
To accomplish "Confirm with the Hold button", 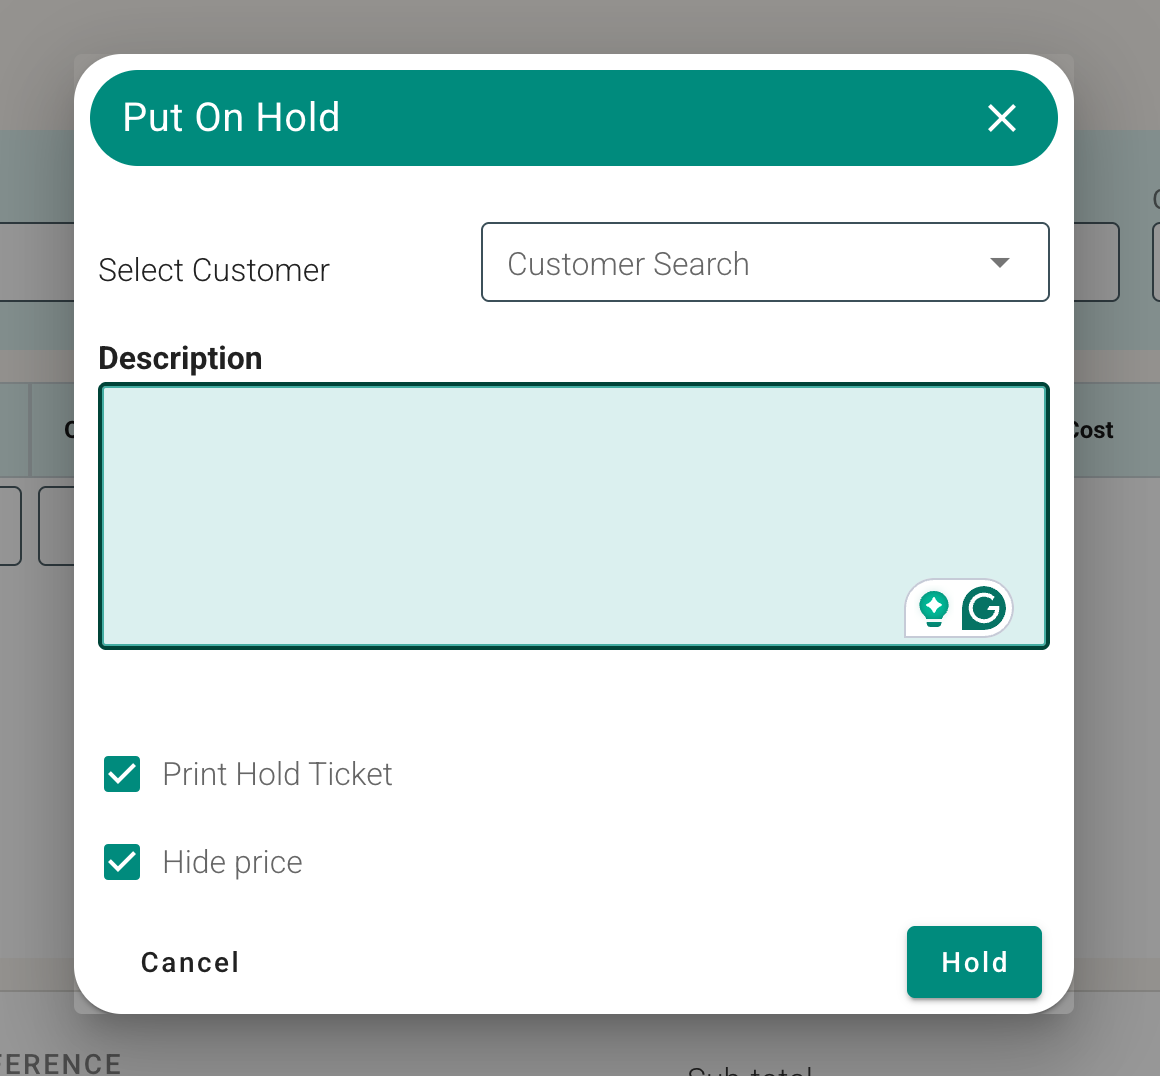I will 974,962.
